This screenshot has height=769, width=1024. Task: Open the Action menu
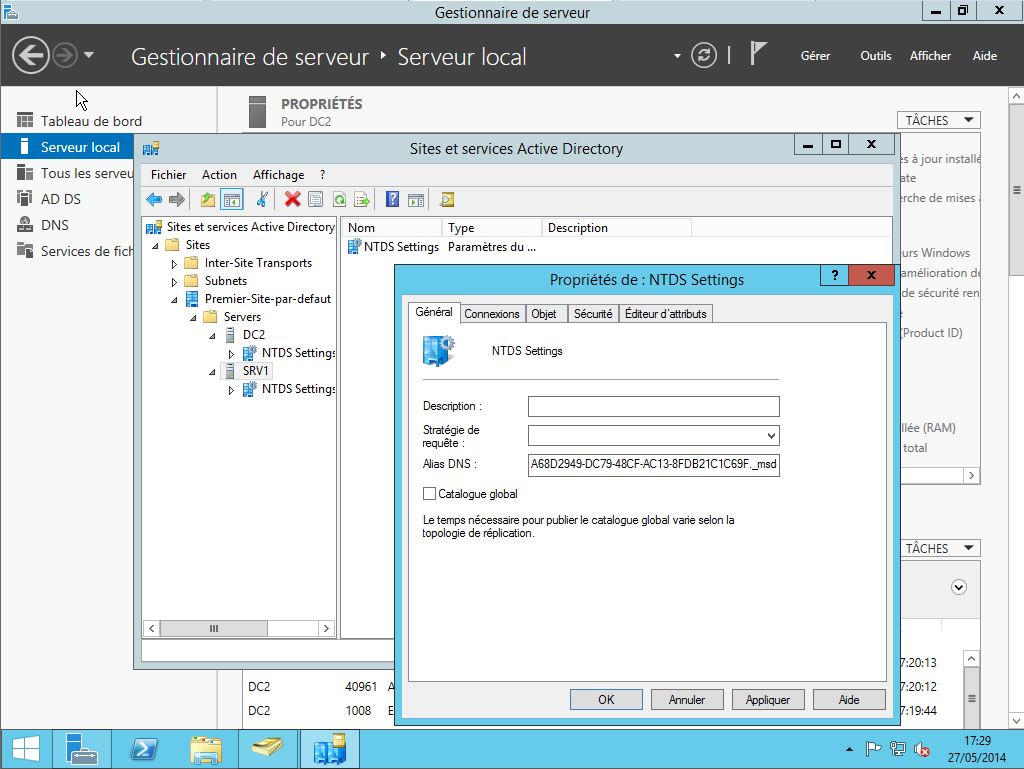point(219,175)
